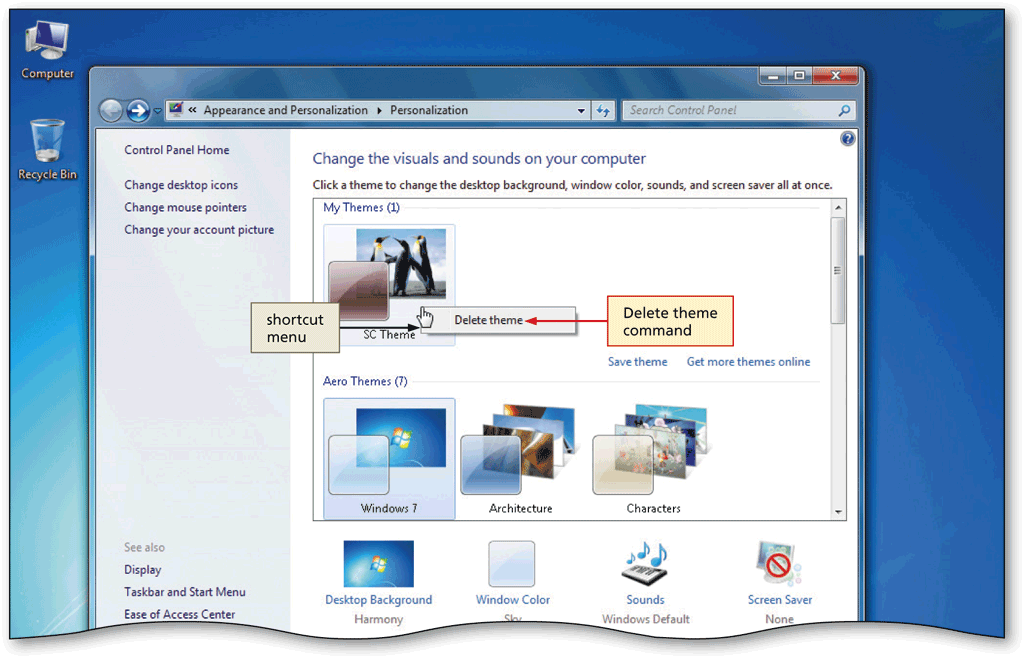Open the Window Color swatch icon
1024x658 pixels.
(x=511, y=564)
